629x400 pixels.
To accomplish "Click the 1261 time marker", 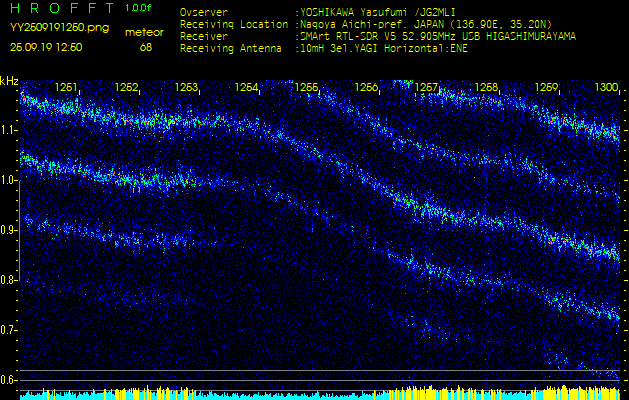I will [67, 88].
